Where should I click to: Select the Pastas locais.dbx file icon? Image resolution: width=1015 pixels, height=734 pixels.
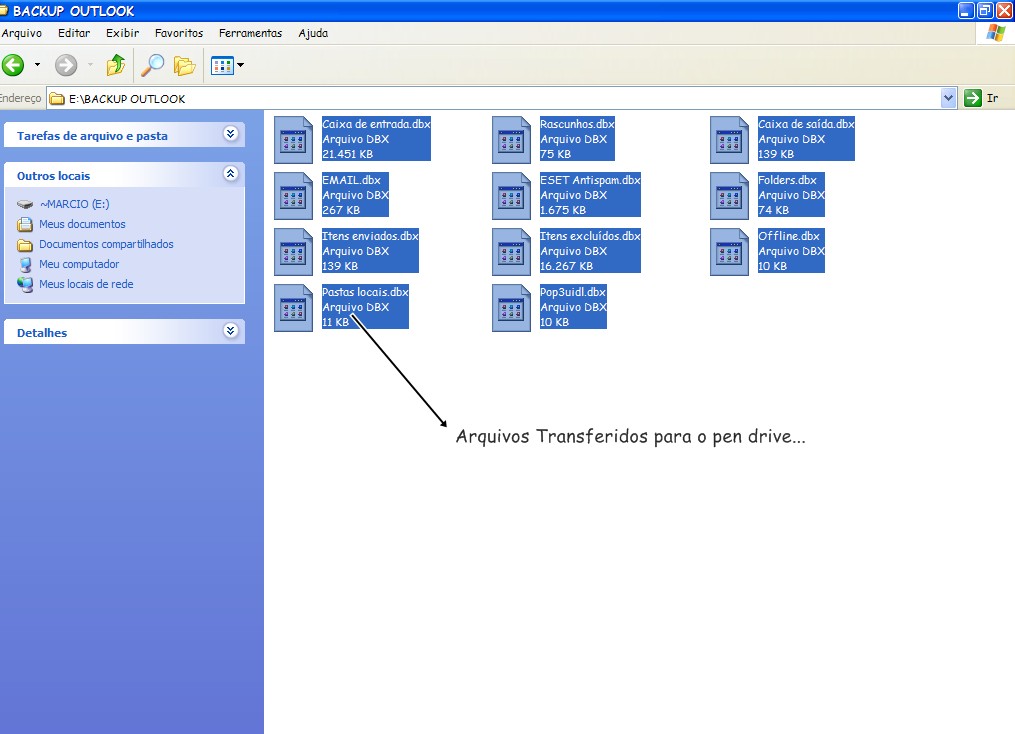point(293,308)
